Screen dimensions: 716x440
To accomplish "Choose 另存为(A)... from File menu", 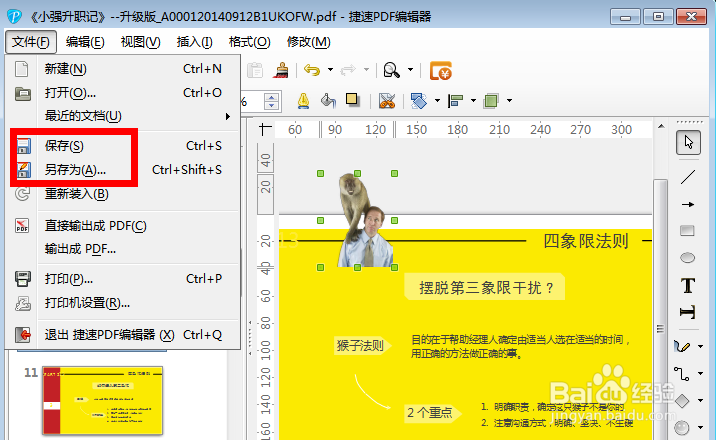I will click(123, 170).
